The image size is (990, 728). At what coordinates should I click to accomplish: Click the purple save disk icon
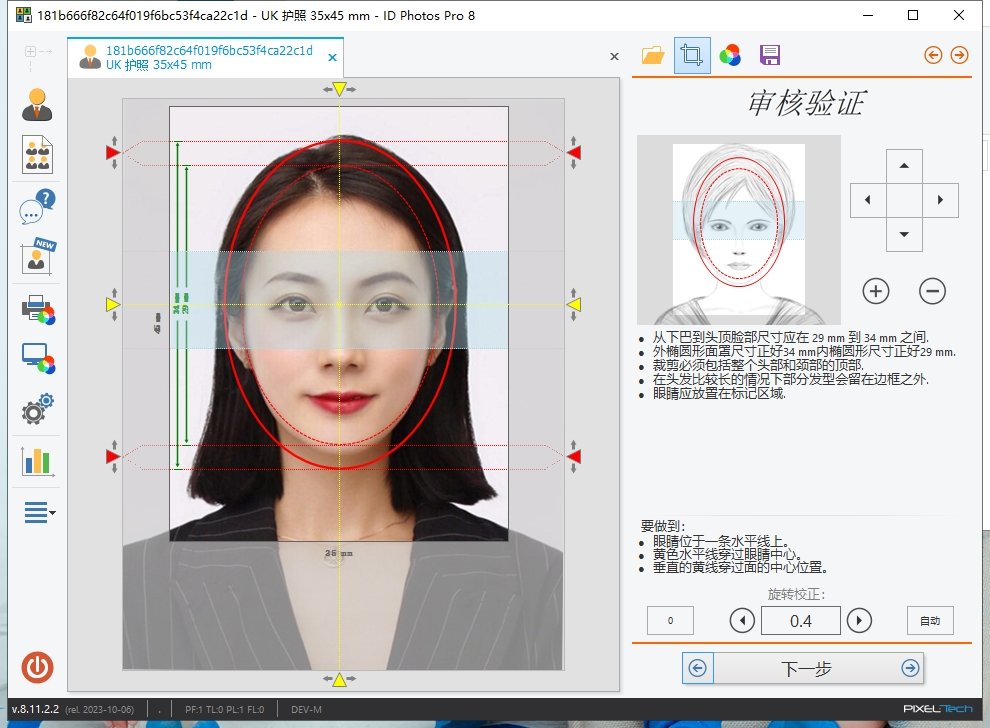(769, 55)
